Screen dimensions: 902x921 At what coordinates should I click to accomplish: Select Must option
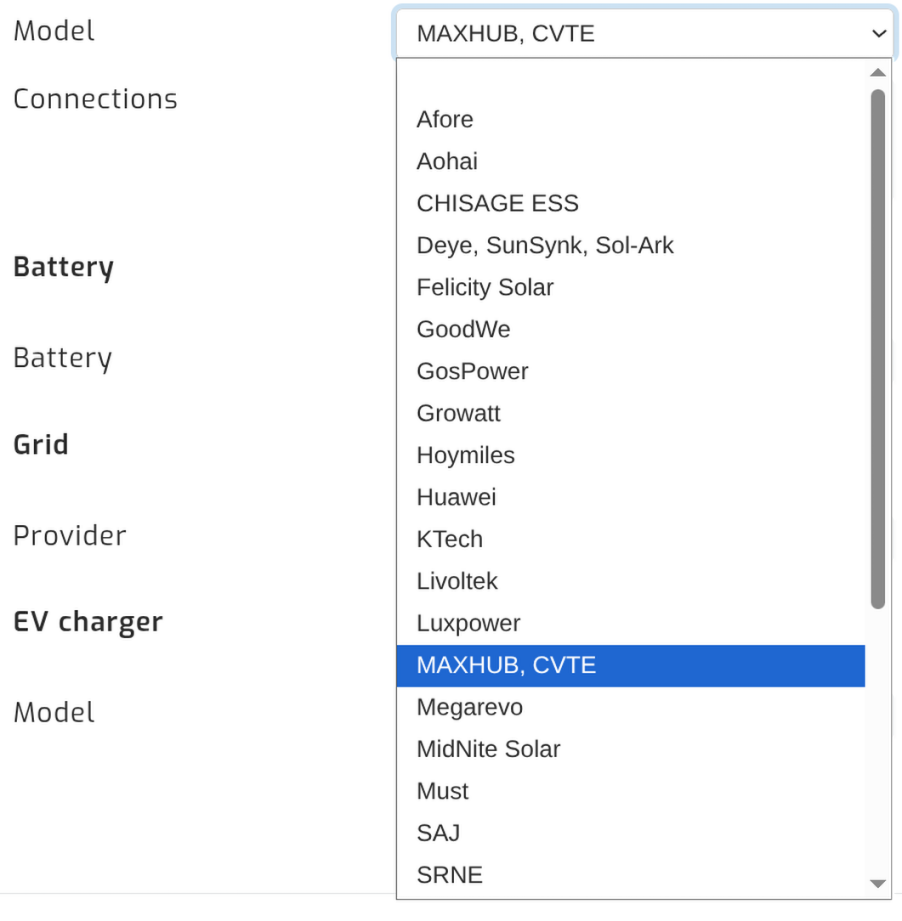click(x=631, y=792)
